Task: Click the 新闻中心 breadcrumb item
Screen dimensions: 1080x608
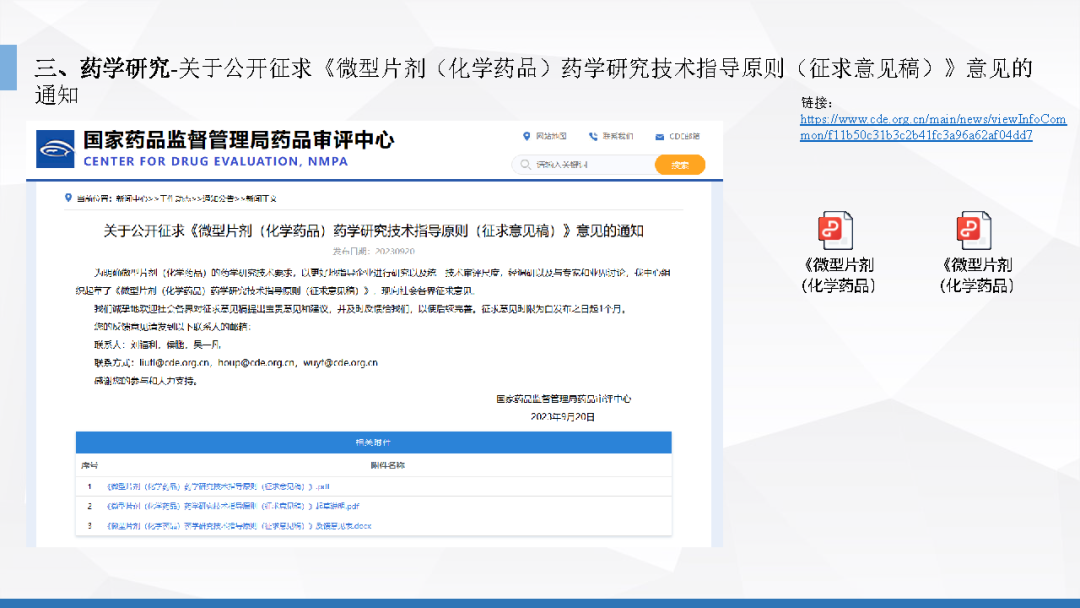Action: (130, 198)
